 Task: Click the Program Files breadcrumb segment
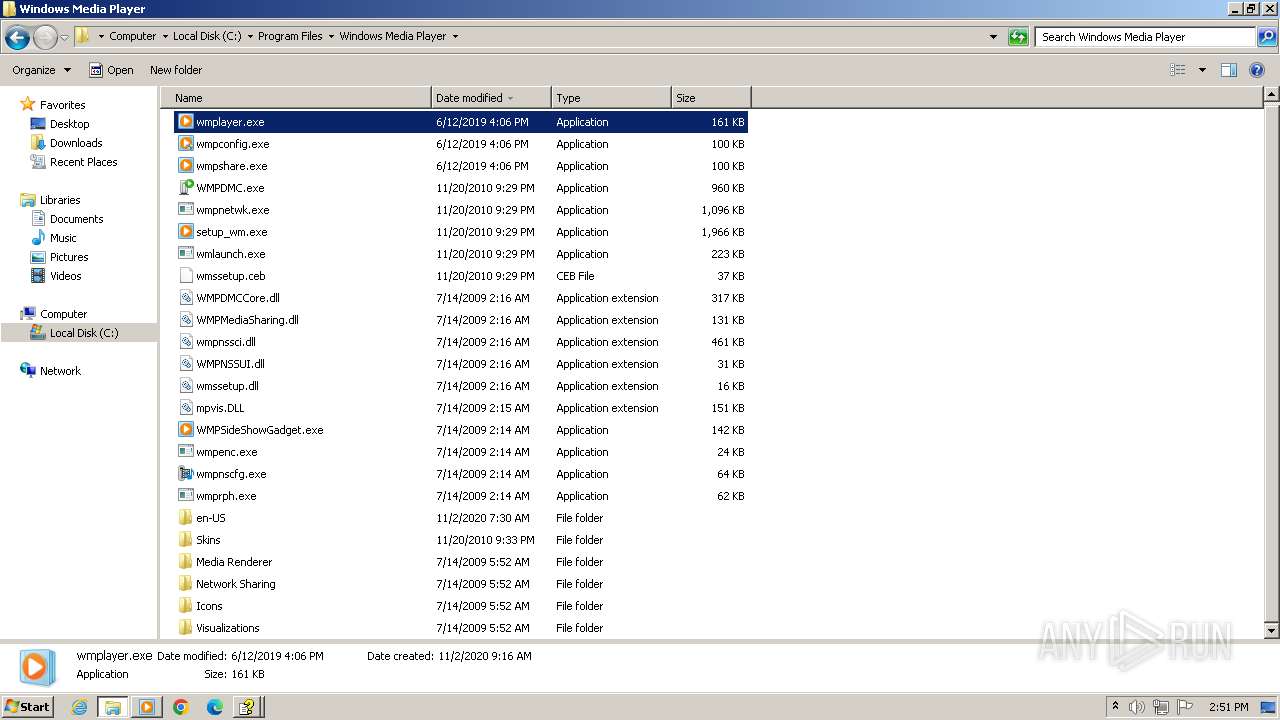(x=290, y=36)
